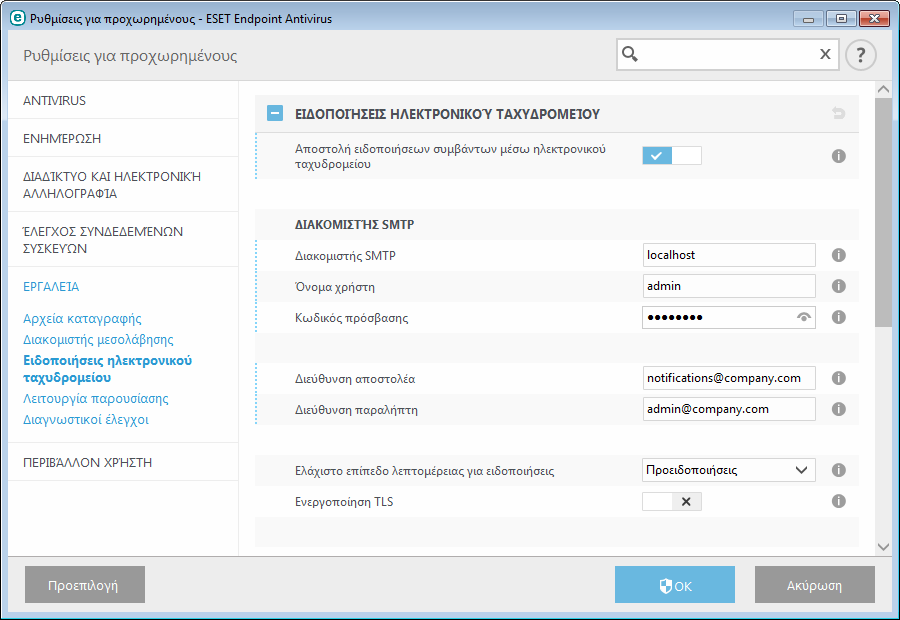Show info for Ενεργοποίηση TLS
Viewport: 900px width, 620px height.
(x=839, y=501)
